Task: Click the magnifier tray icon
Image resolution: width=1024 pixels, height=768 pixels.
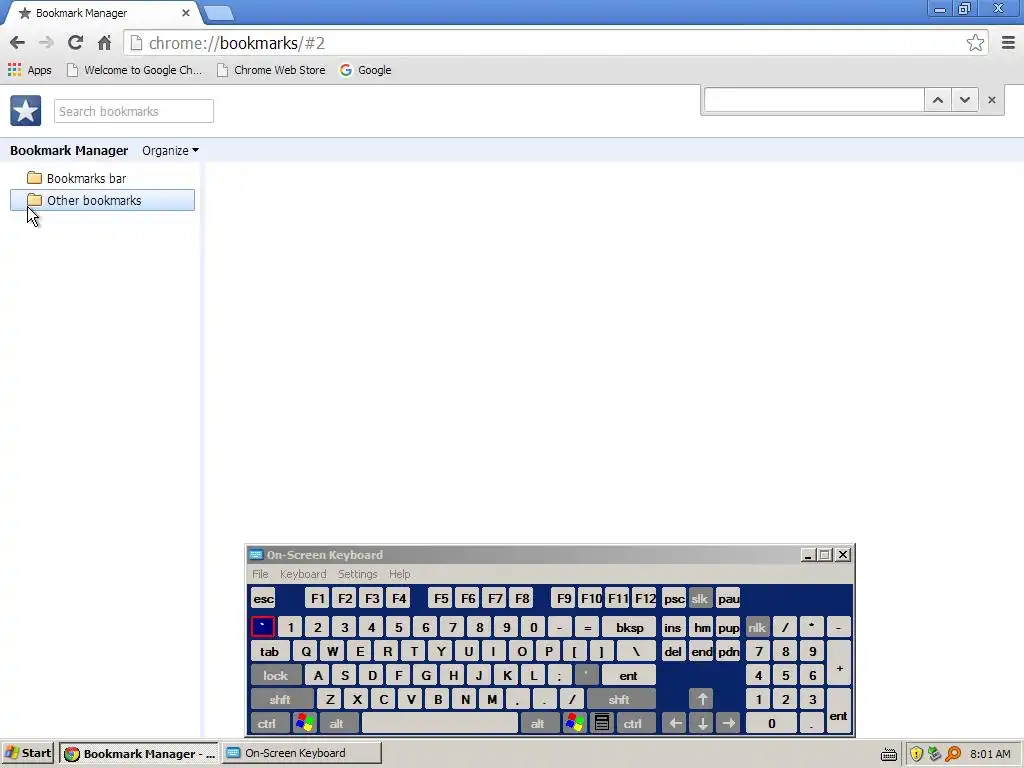Action: tap(953, 754)
